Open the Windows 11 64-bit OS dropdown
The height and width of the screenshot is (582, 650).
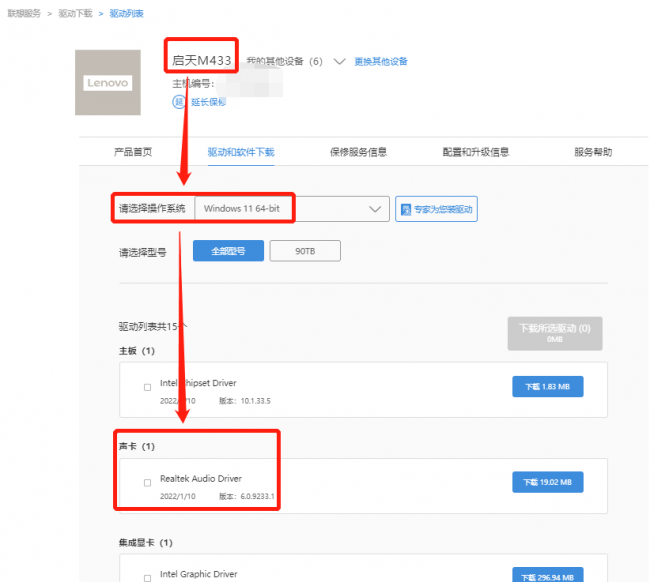click(x=292, y=209)
